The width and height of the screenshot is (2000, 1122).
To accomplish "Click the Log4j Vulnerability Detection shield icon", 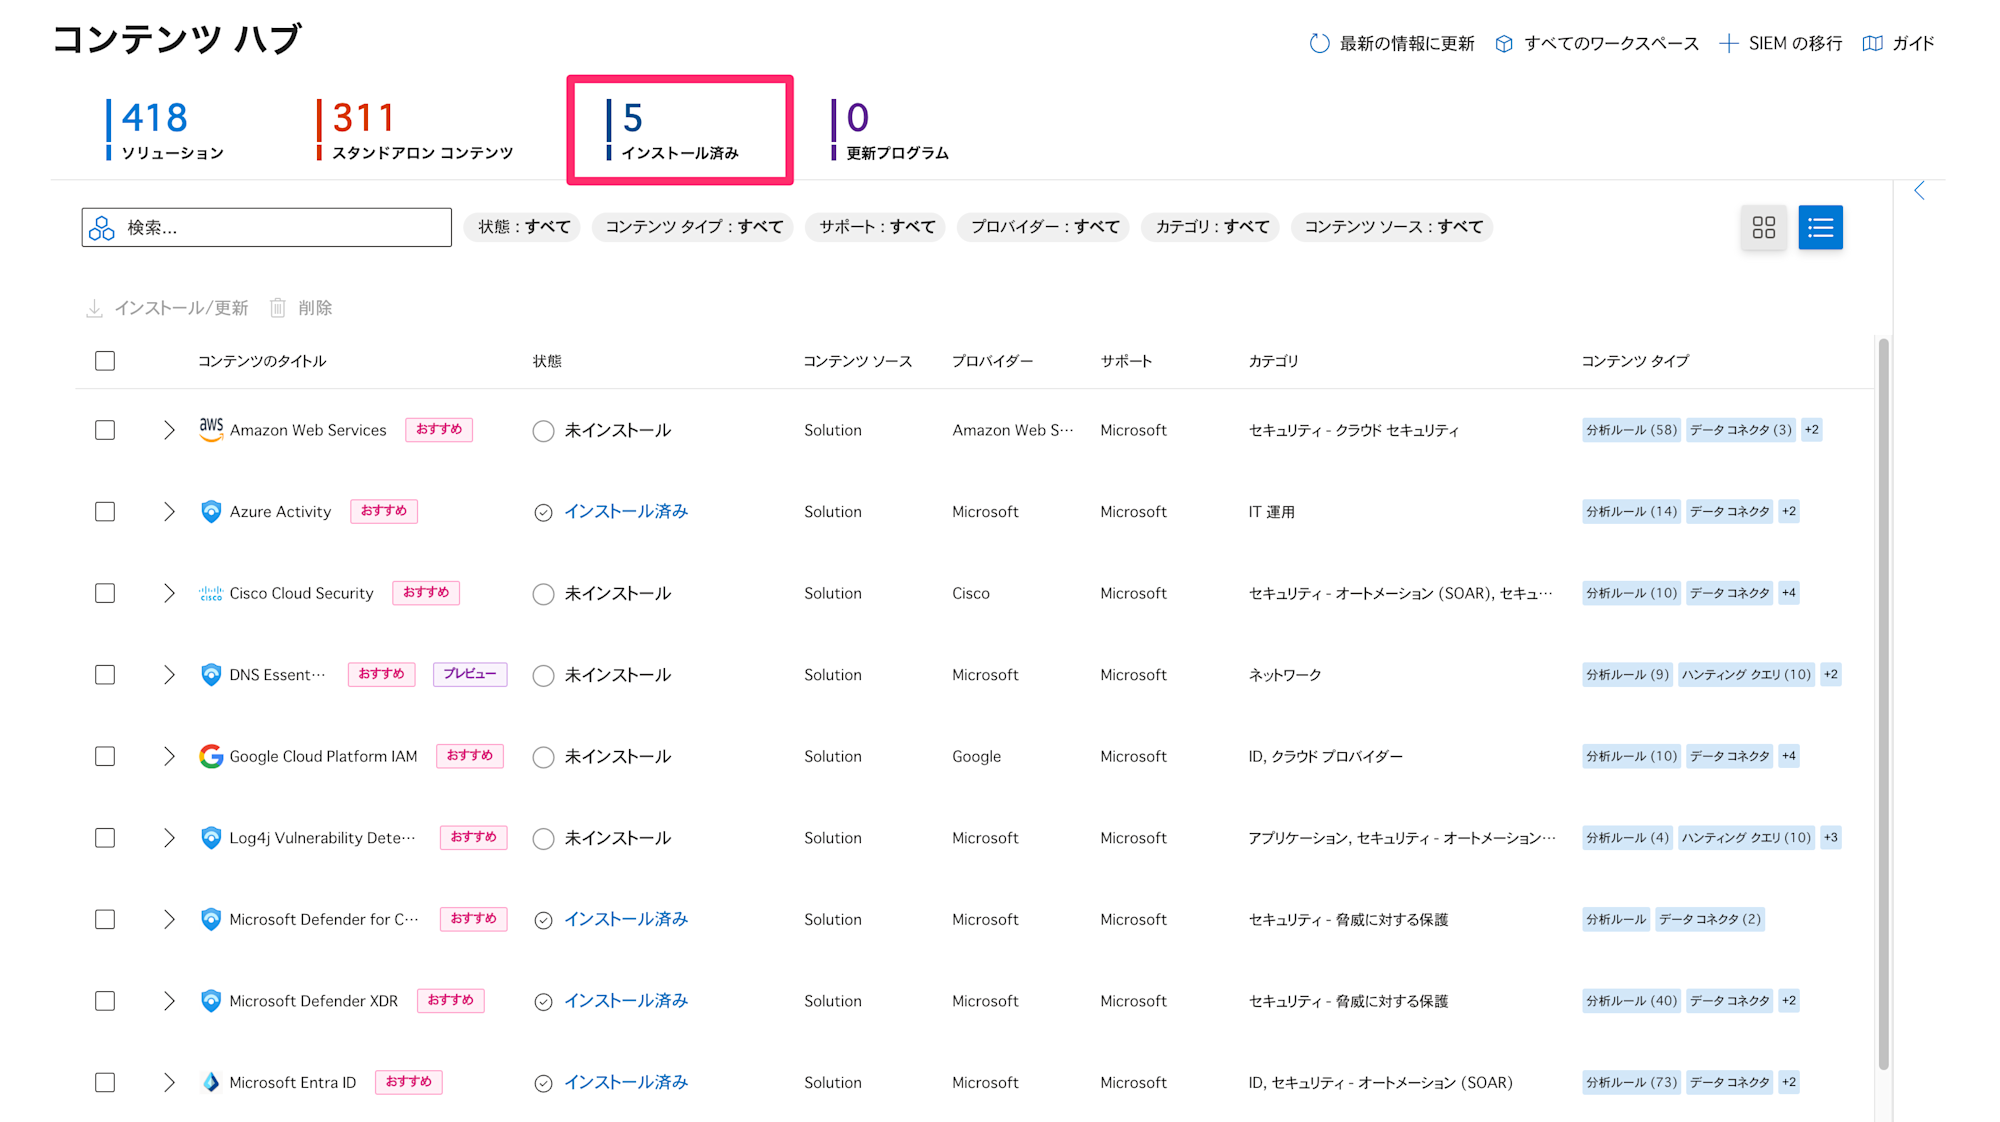I will 211,838.
